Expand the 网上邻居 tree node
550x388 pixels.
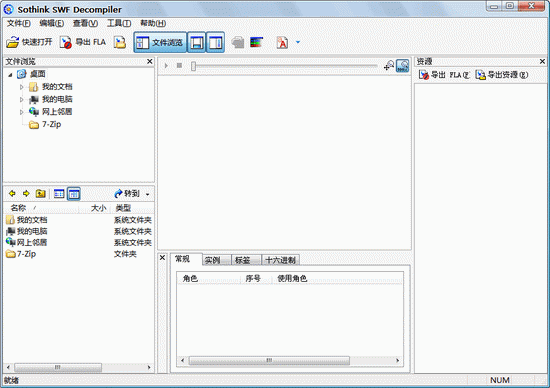coord(21,112)
